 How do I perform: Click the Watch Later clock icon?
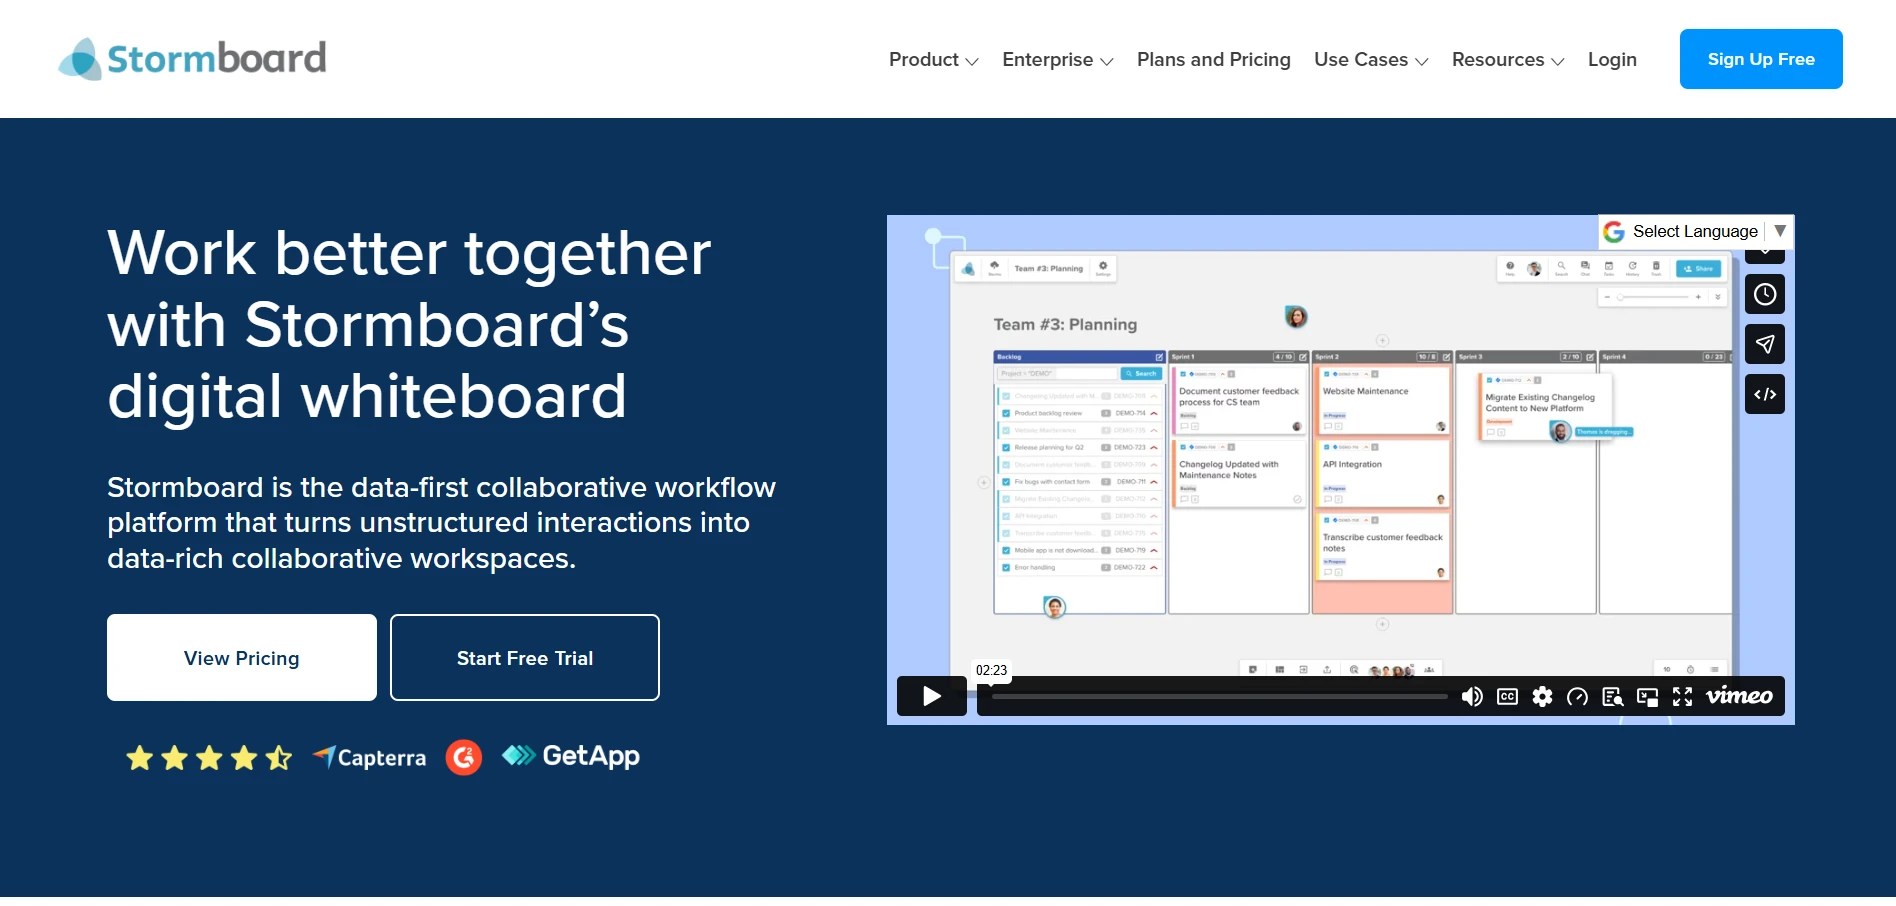(1765, 294)
